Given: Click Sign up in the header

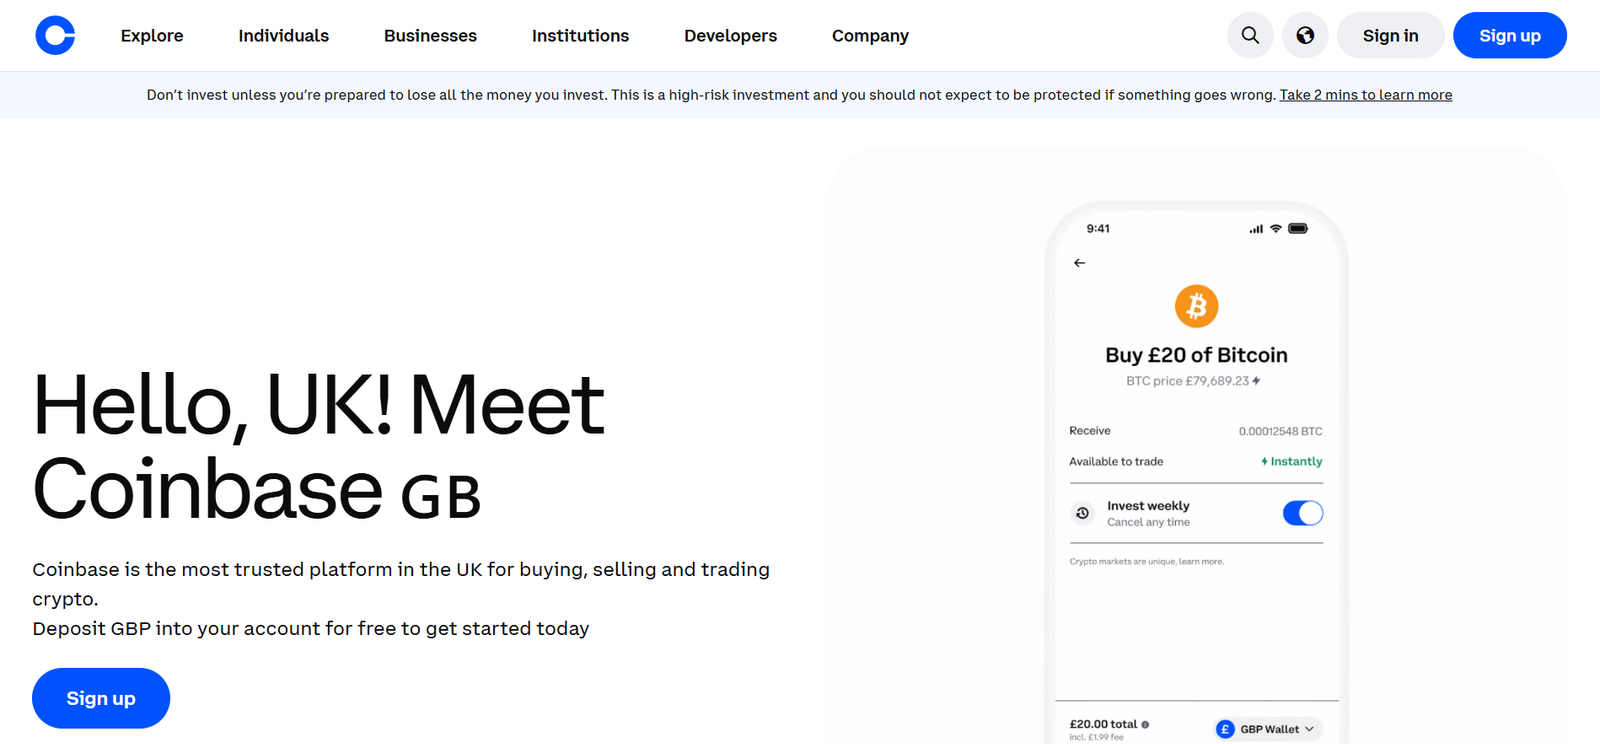Looking at the screenshot, I should click(x=1510, y=35).
